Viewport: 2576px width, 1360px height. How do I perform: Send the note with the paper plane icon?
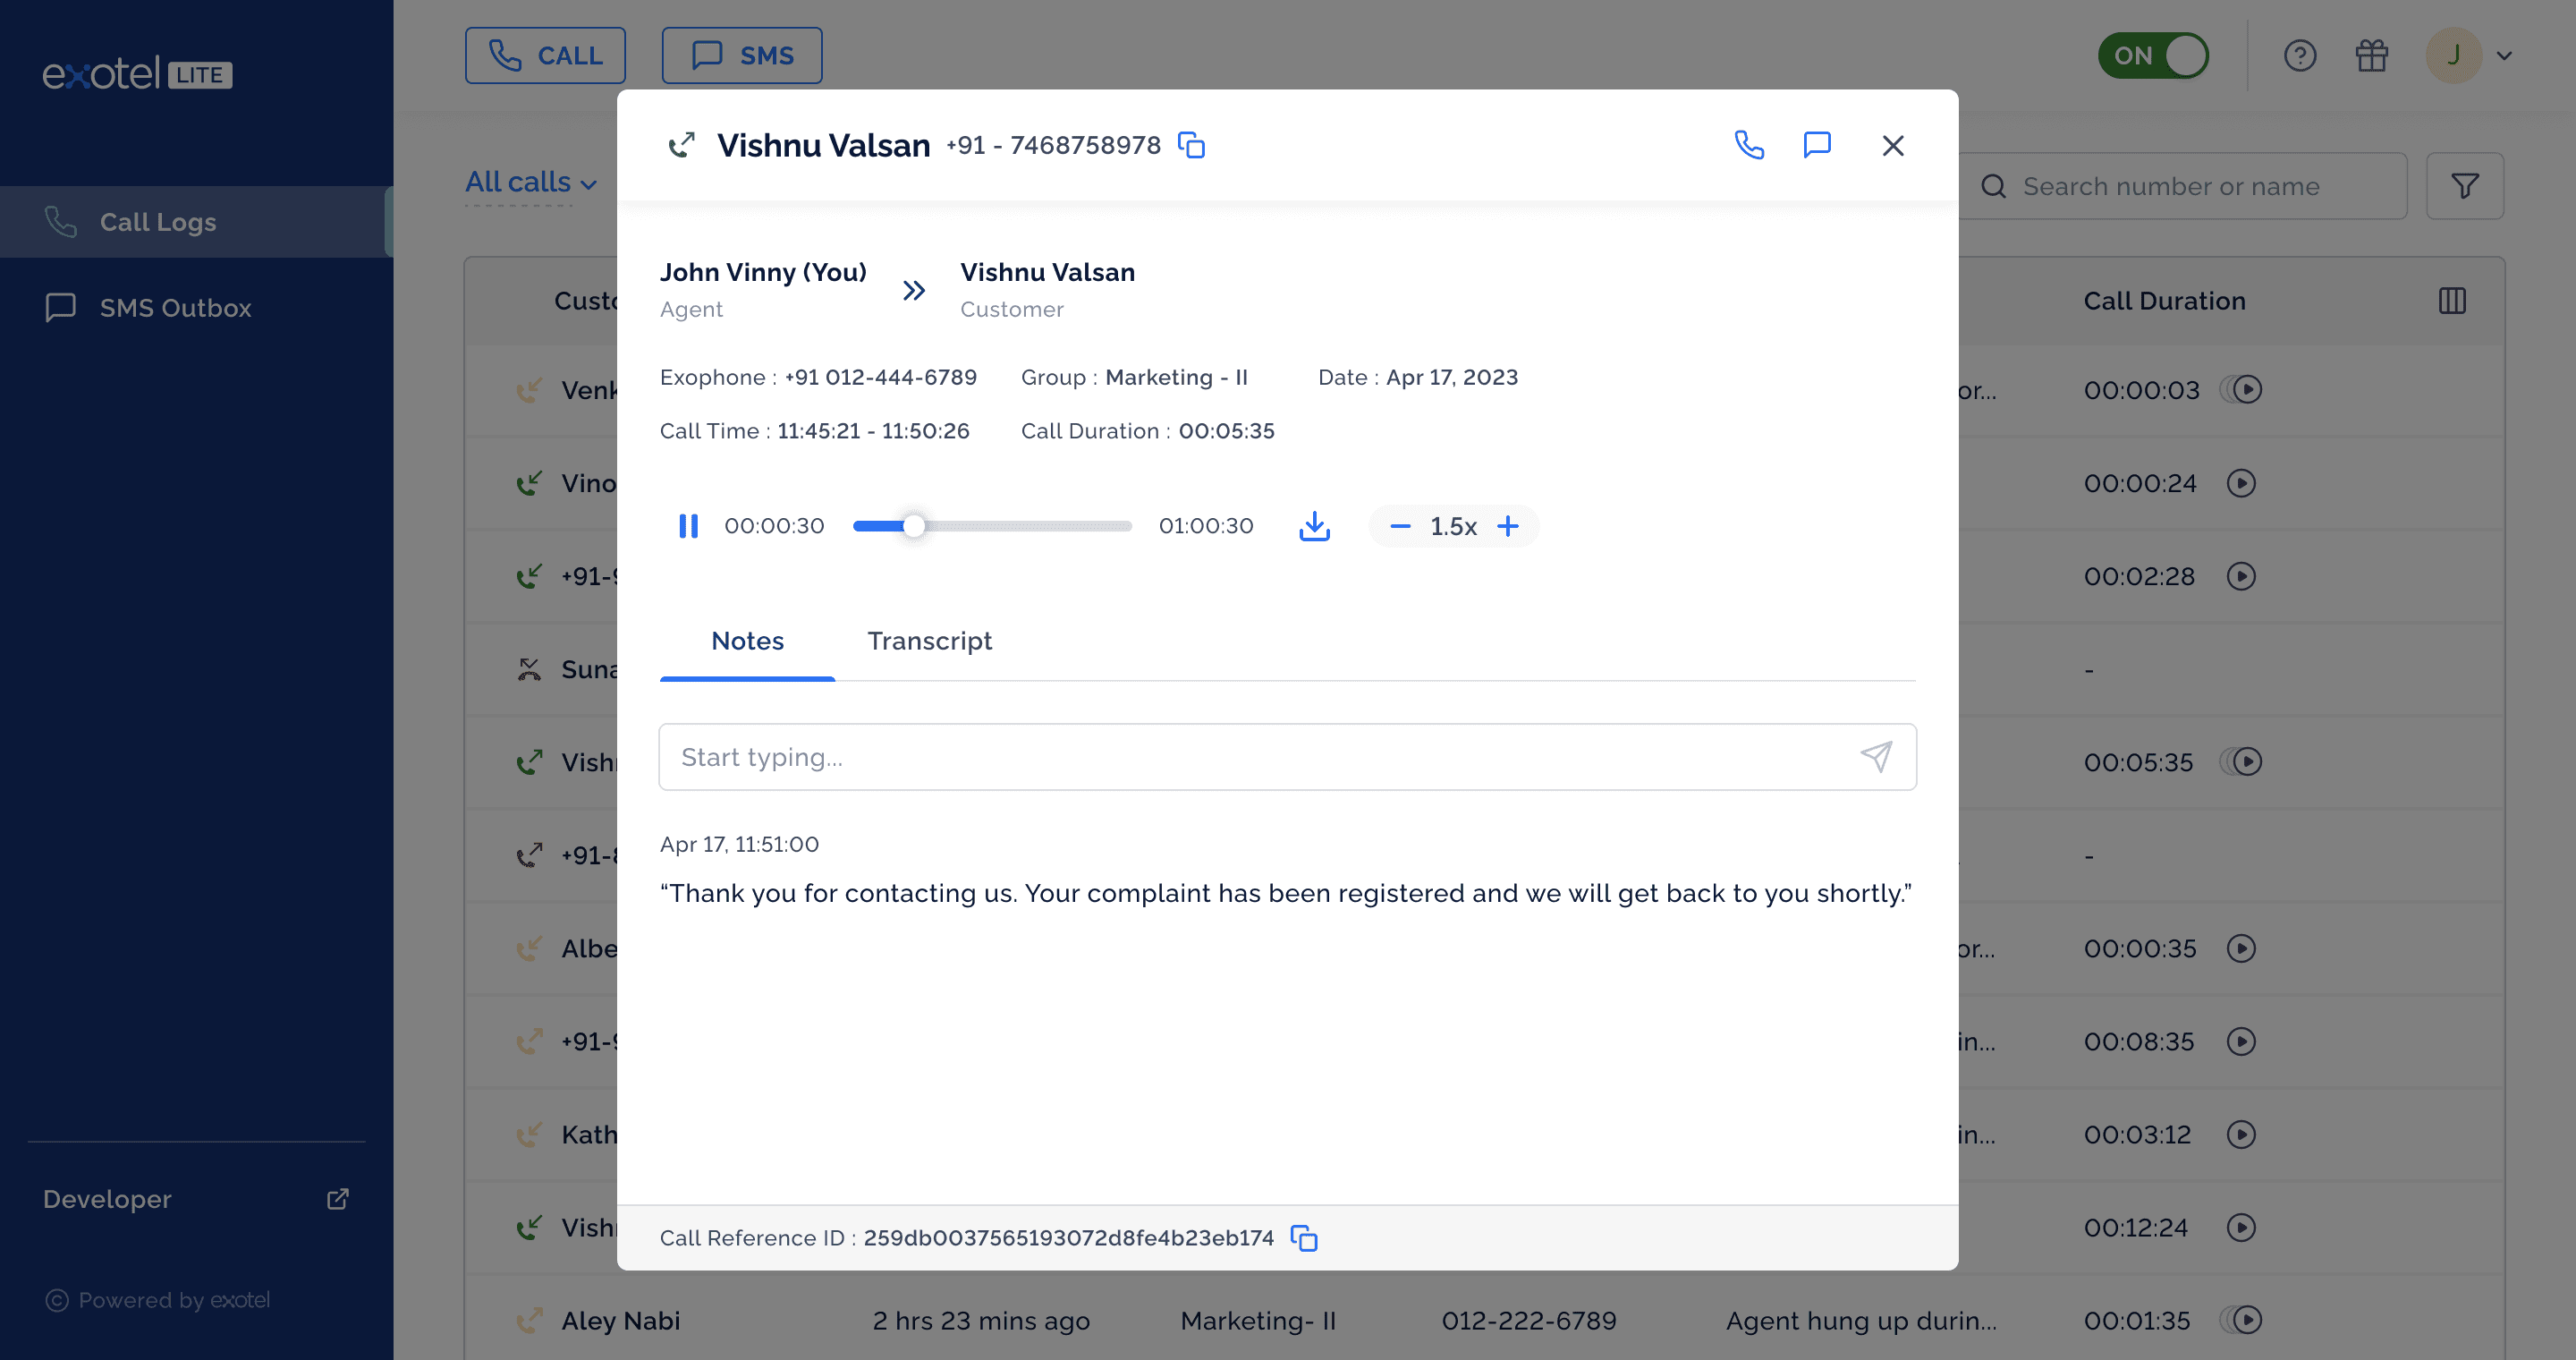tap(1875, 757)
